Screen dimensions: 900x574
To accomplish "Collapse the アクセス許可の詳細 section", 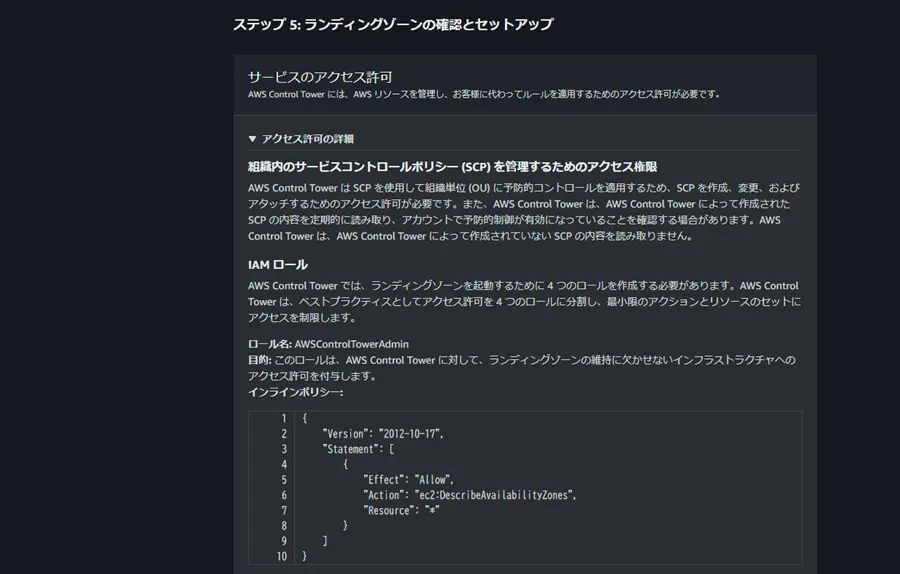I will coord(301,138).
